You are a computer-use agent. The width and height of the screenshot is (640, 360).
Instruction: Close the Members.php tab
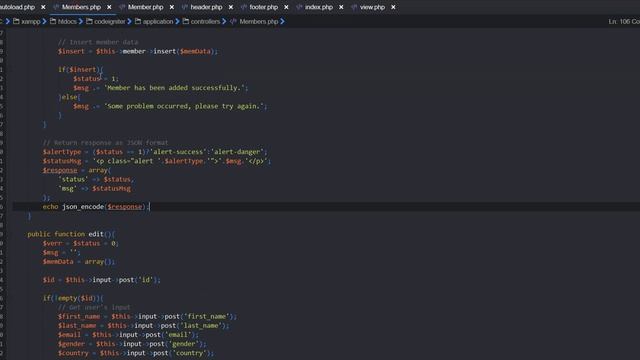click(109, 7)
